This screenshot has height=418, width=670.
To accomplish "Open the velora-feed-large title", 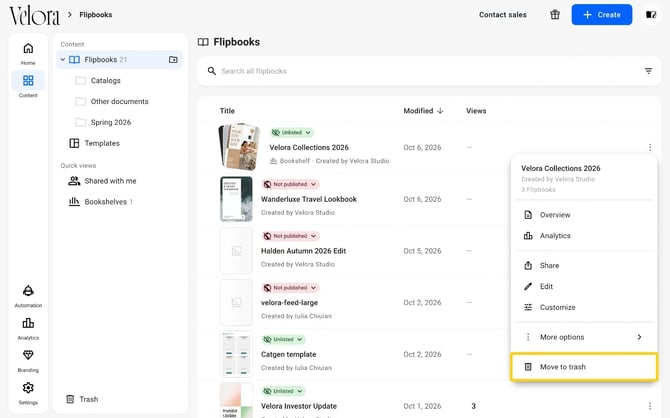I will [x=289, y=303].
